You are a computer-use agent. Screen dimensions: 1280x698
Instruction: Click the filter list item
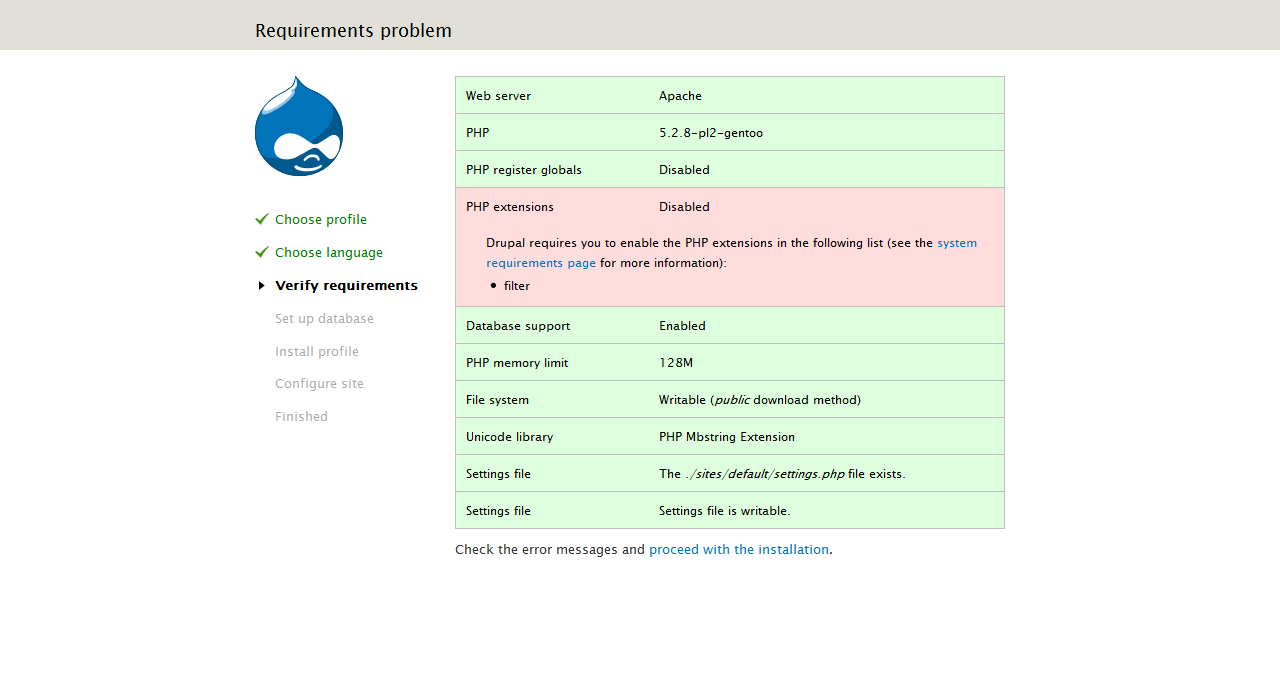click(517, 286)
